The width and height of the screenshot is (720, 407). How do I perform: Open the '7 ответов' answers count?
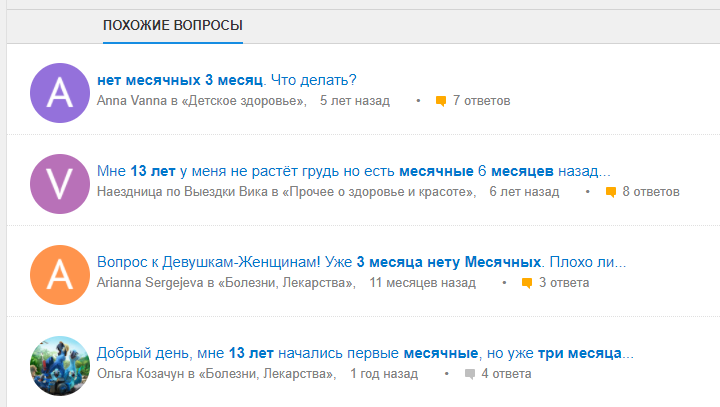[481, 101]
